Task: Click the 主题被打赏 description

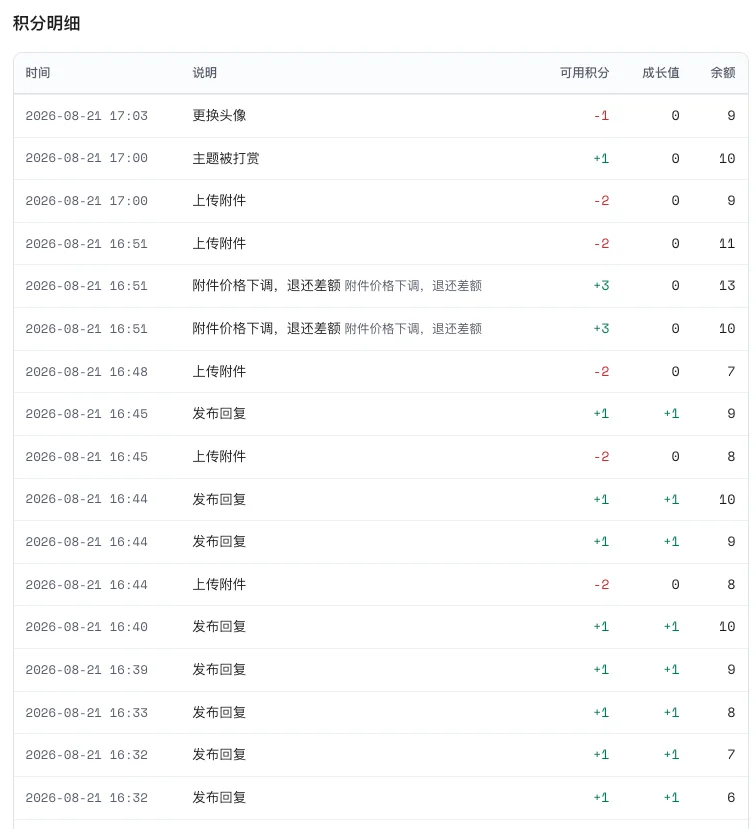Action: pos(226,158)
